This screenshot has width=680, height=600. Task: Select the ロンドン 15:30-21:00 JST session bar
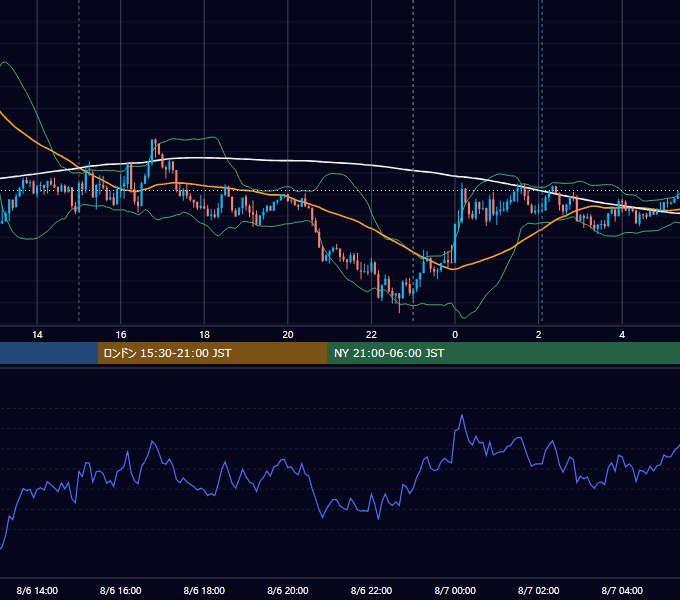[x=212, y=353]
